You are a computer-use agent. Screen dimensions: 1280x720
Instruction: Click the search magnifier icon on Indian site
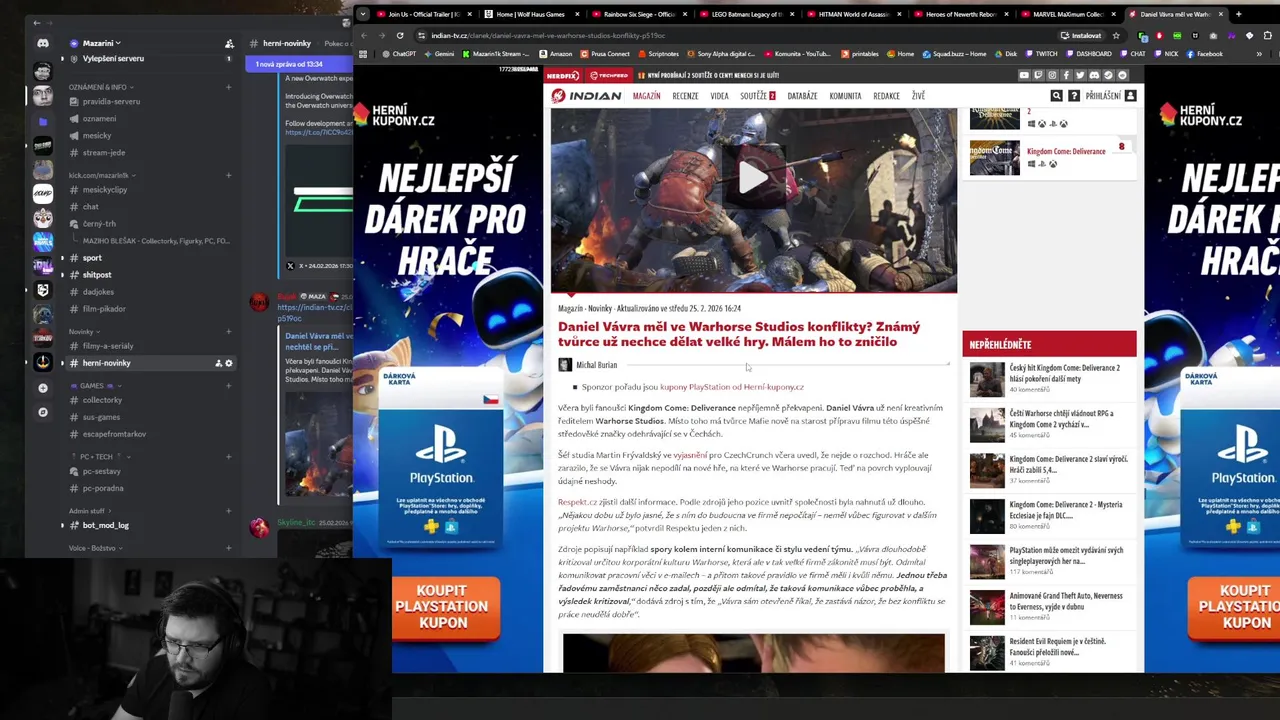point(1056,96)
